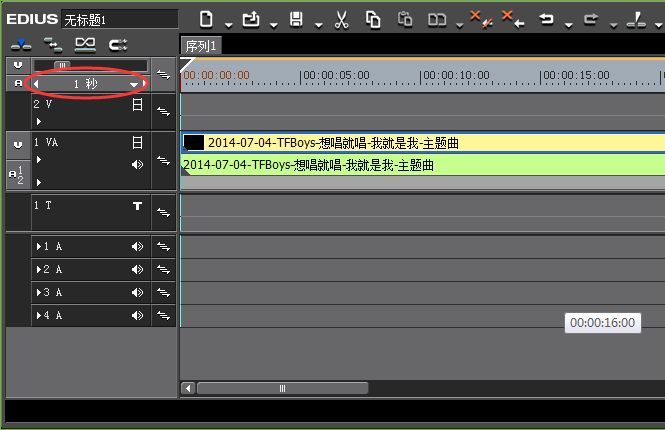The height and width of the screenshot is (430, 665).
Task: Toggle sync-lock on the 1 T track
Action: tap(164, 213)
